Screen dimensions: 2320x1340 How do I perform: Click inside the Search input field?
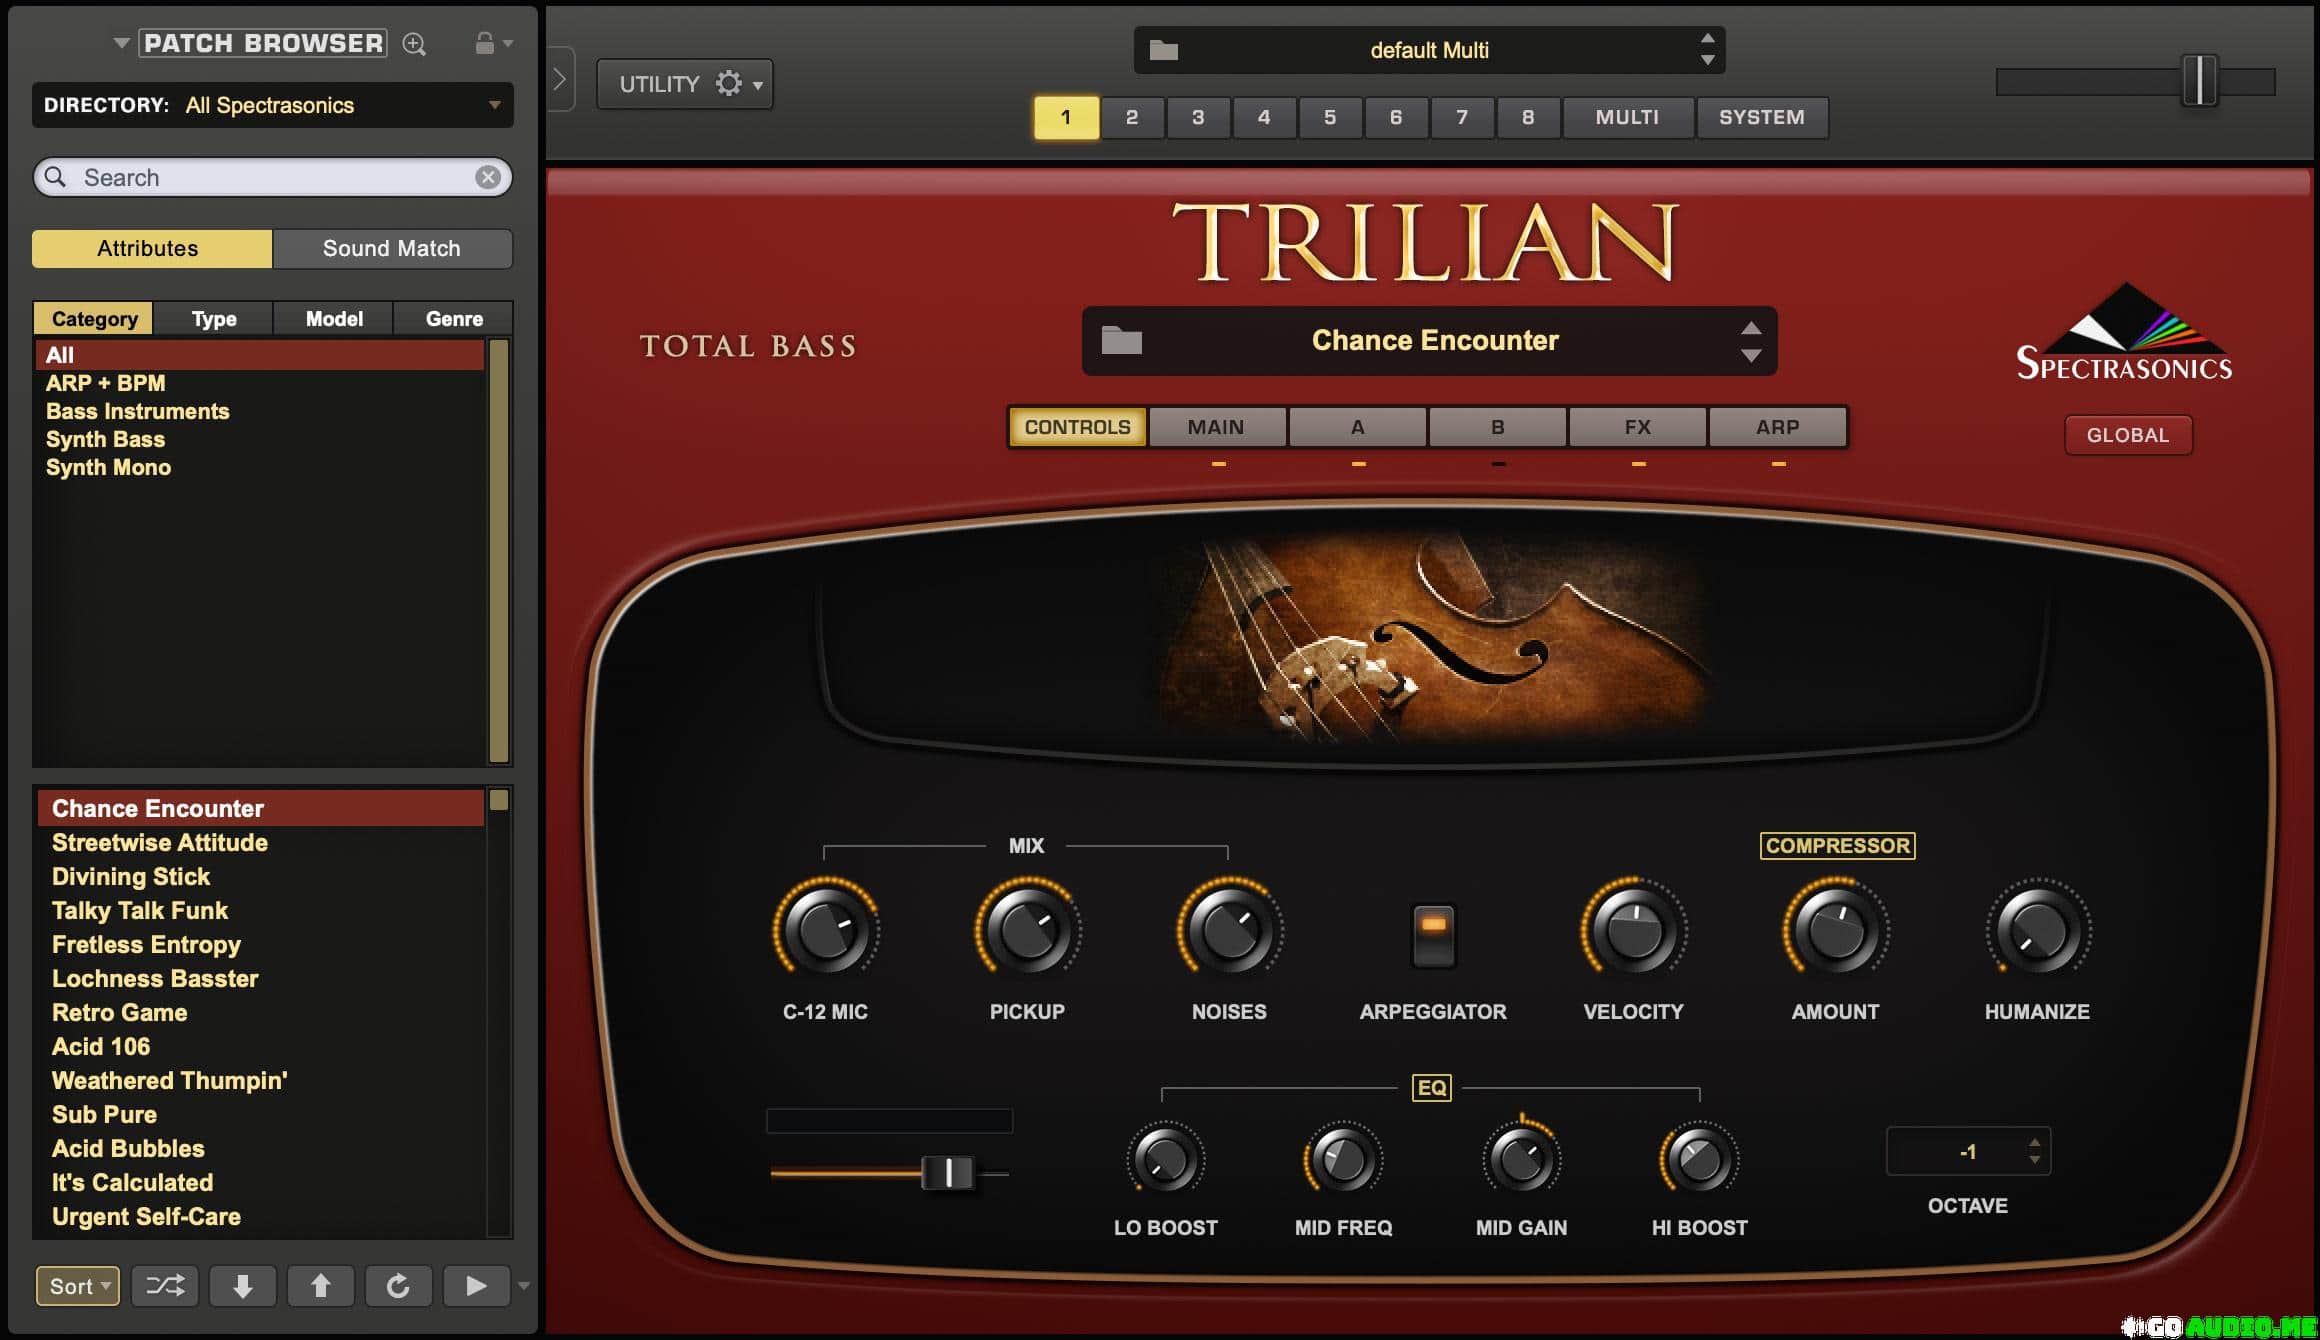pyautogui.click(x=272, y=177)
